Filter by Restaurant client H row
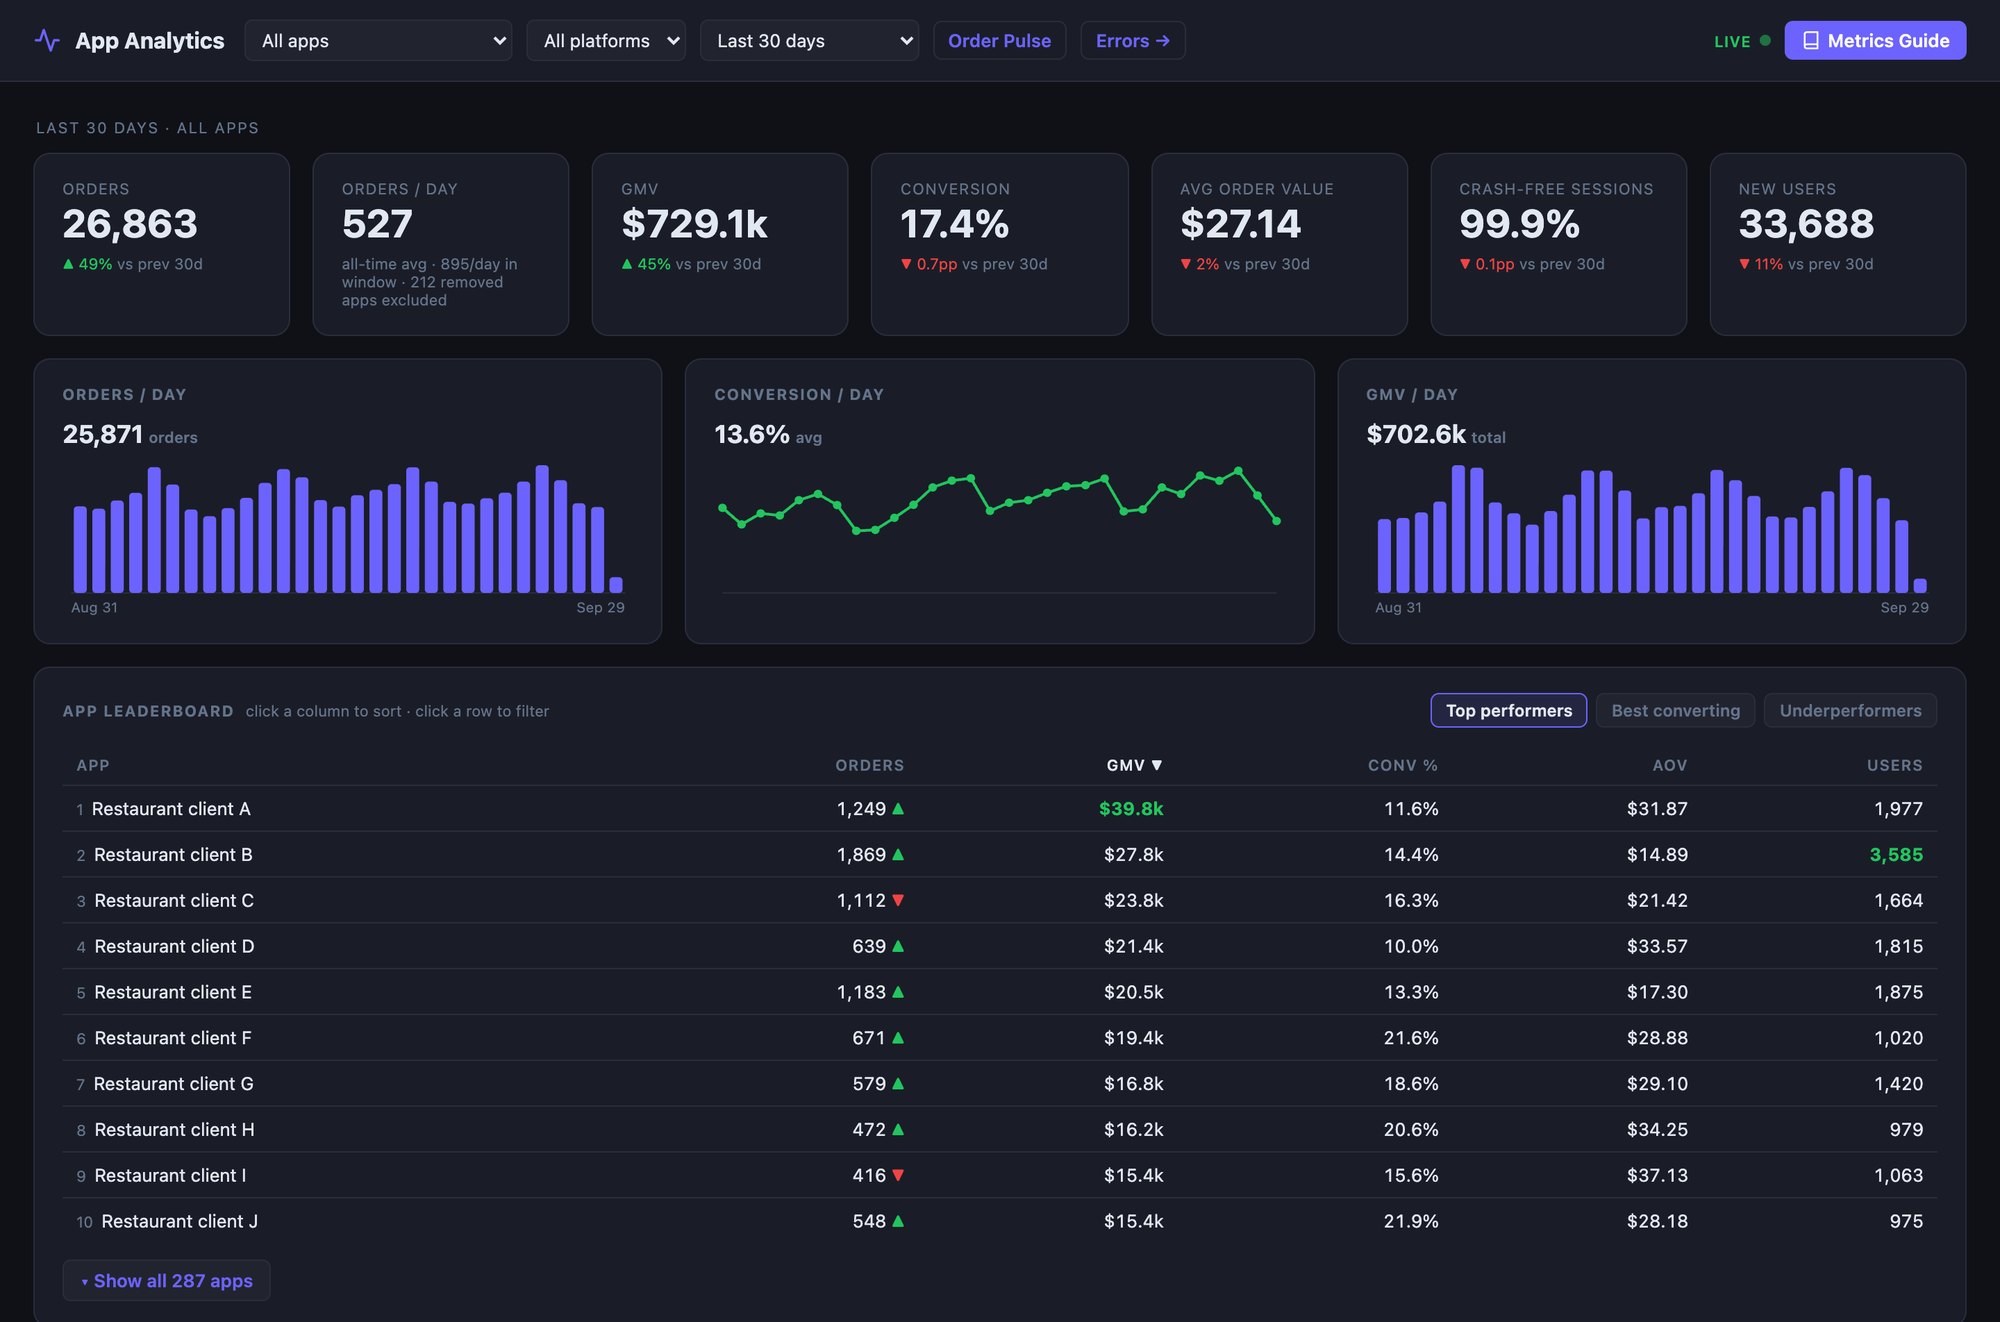 [x=999, y=1130]
